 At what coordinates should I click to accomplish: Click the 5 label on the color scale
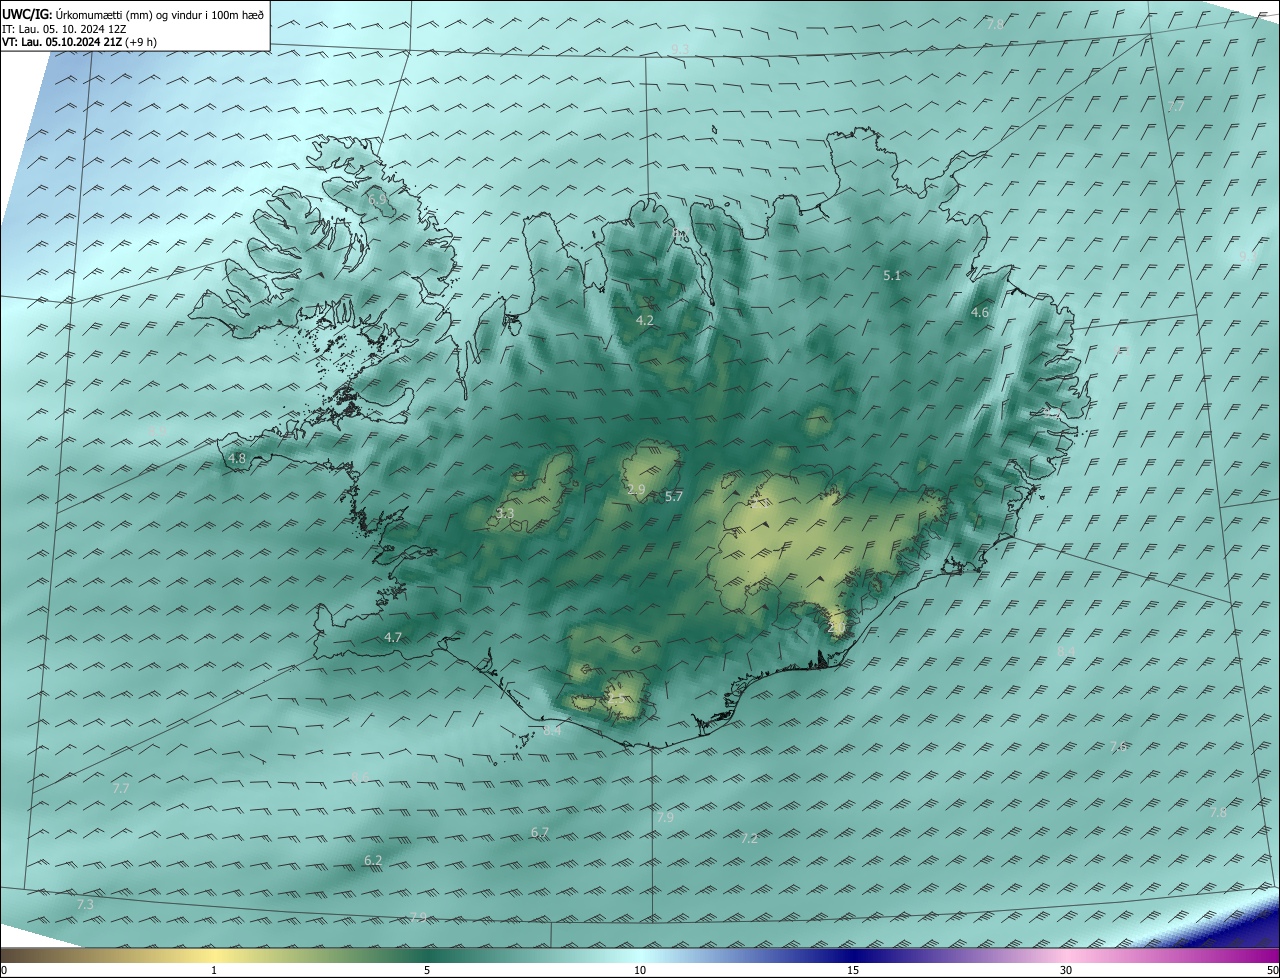pyautogui.click(x=427, y=970)
